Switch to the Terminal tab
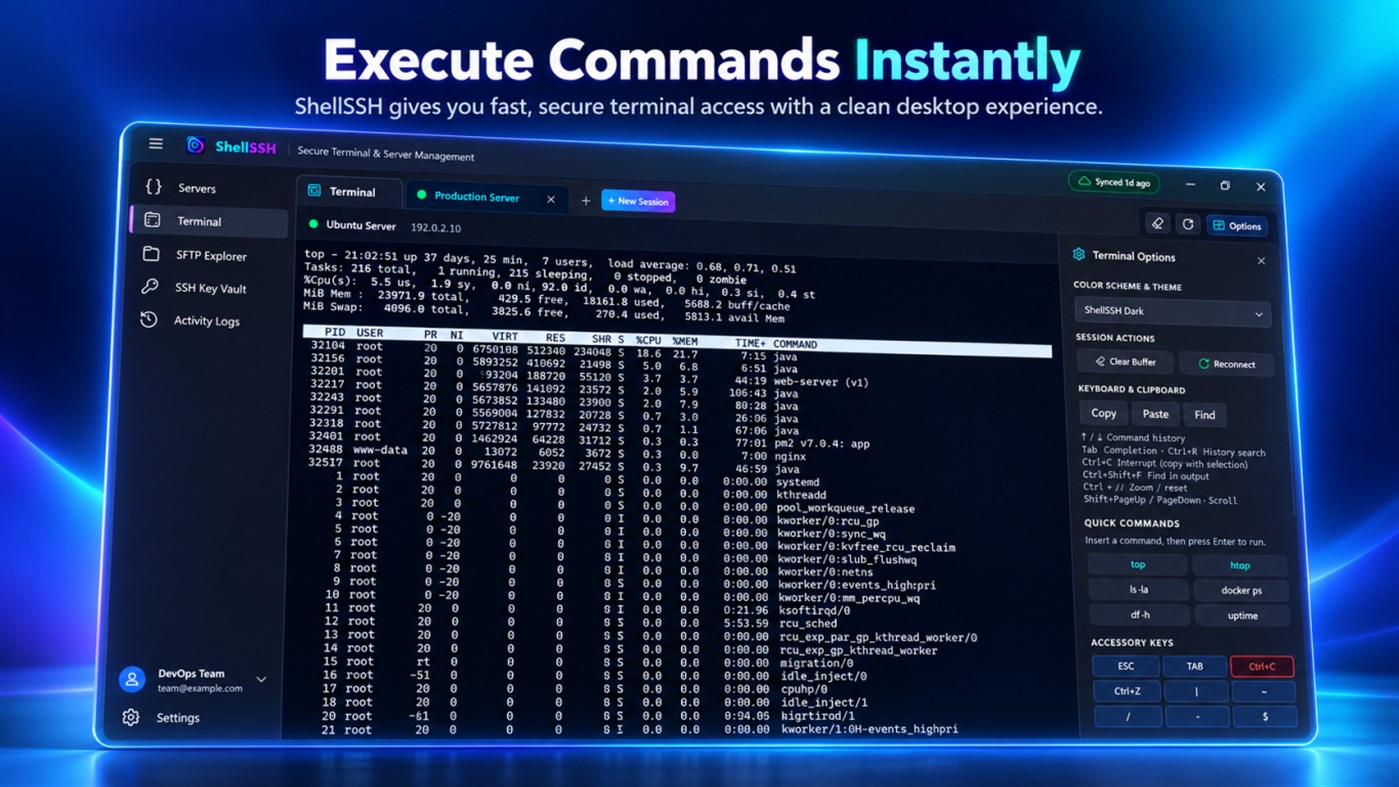The image size is (1399, 787). click(351, 191)
